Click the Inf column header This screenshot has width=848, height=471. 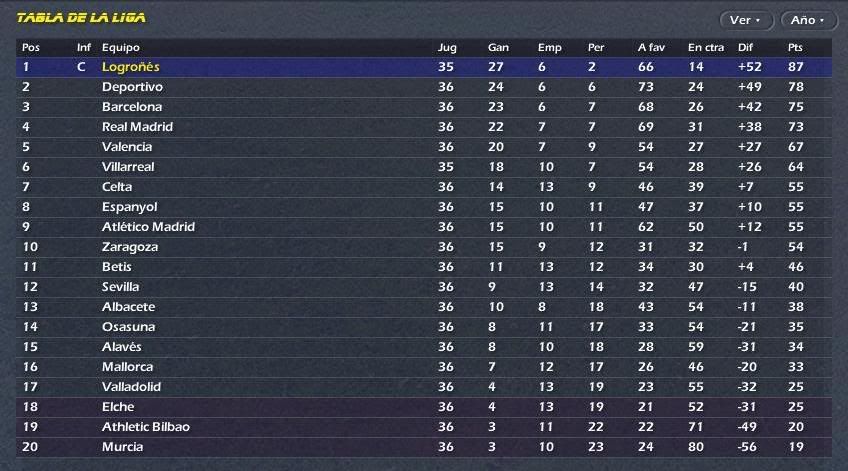pyautogui.click(x=84, y=48)
